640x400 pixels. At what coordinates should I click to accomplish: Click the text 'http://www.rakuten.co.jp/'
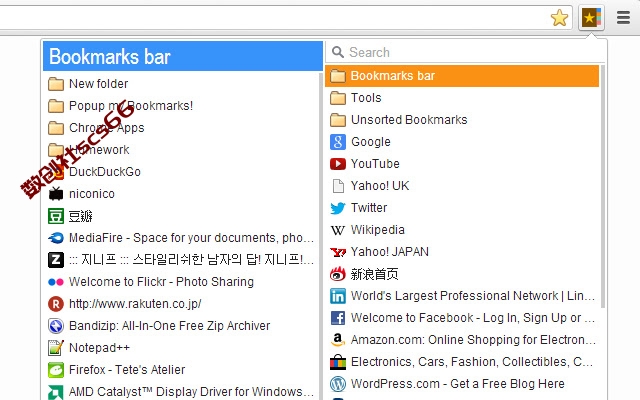click(135, 304)
